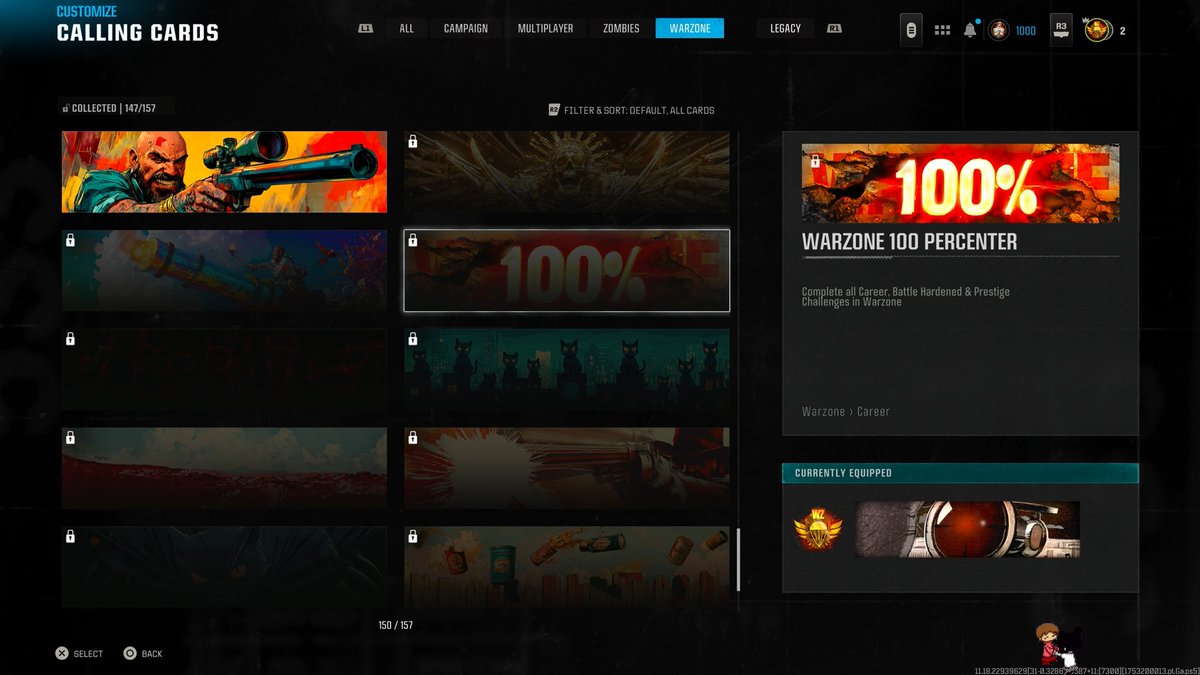Open the LEGACY tab
This screenshot has height=675, width=1200.
(x=785, y=28)
